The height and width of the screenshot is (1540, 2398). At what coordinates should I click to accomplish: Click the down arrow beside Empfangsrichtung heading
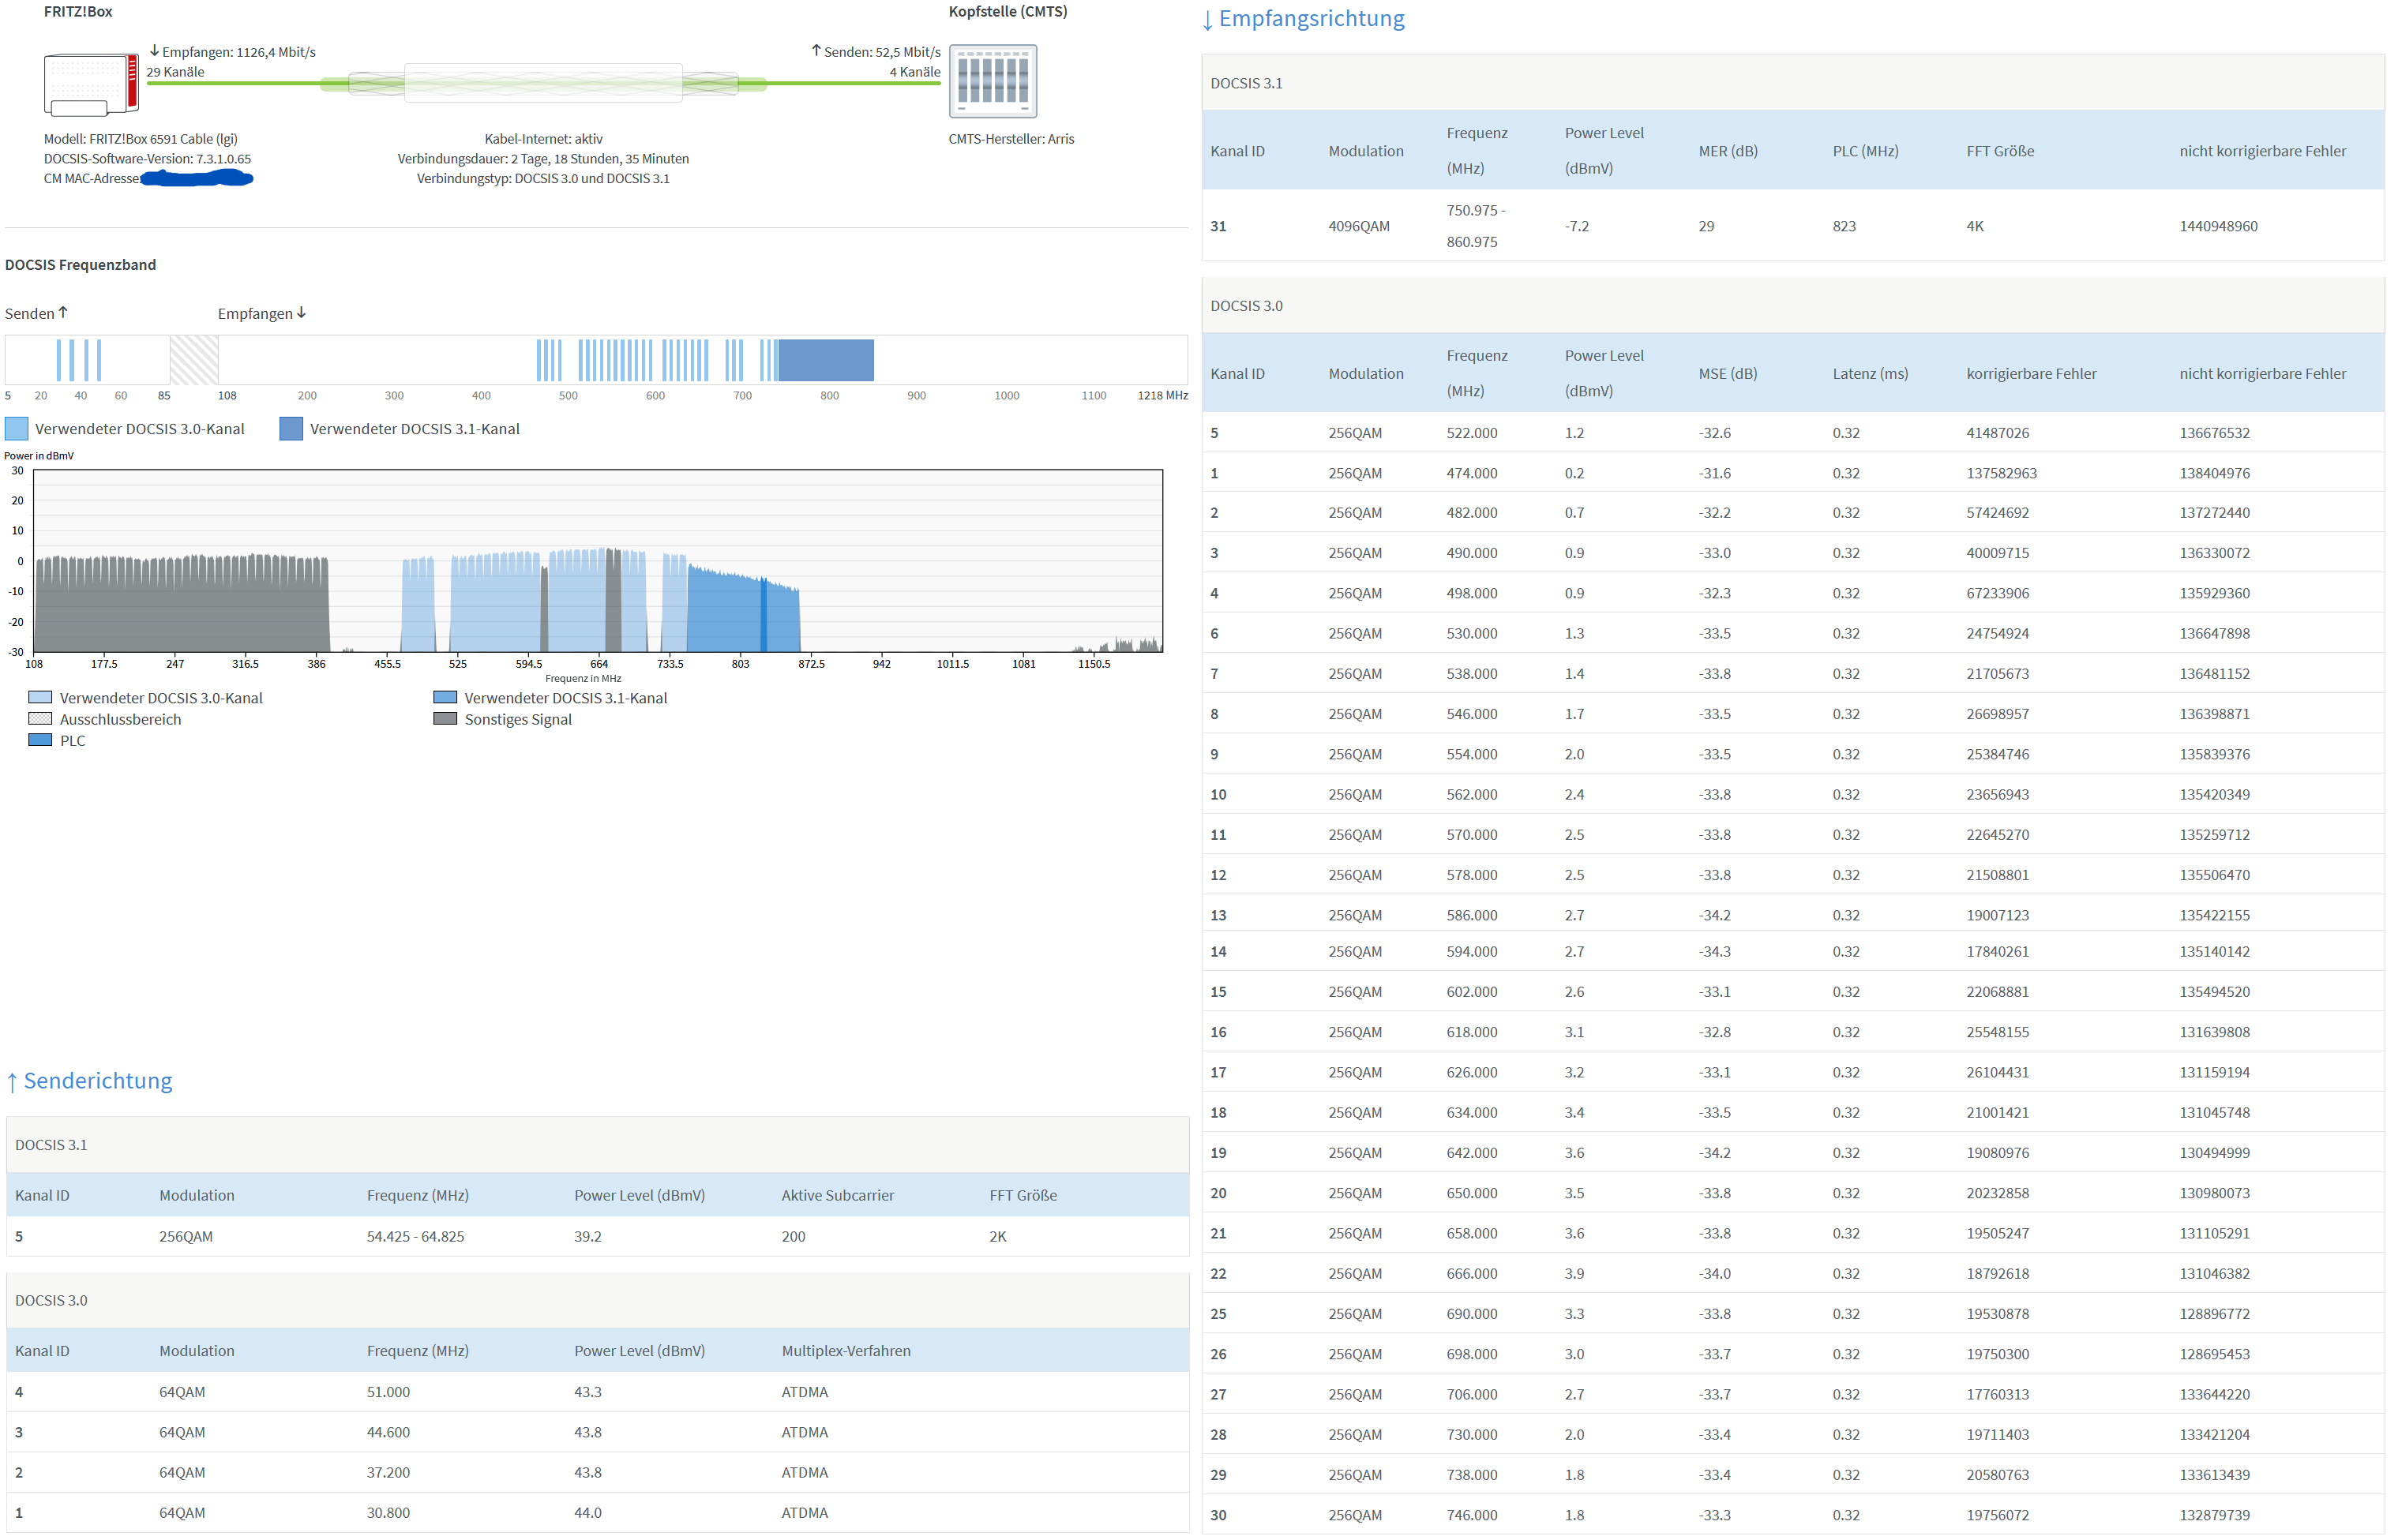click(1208, 20)
